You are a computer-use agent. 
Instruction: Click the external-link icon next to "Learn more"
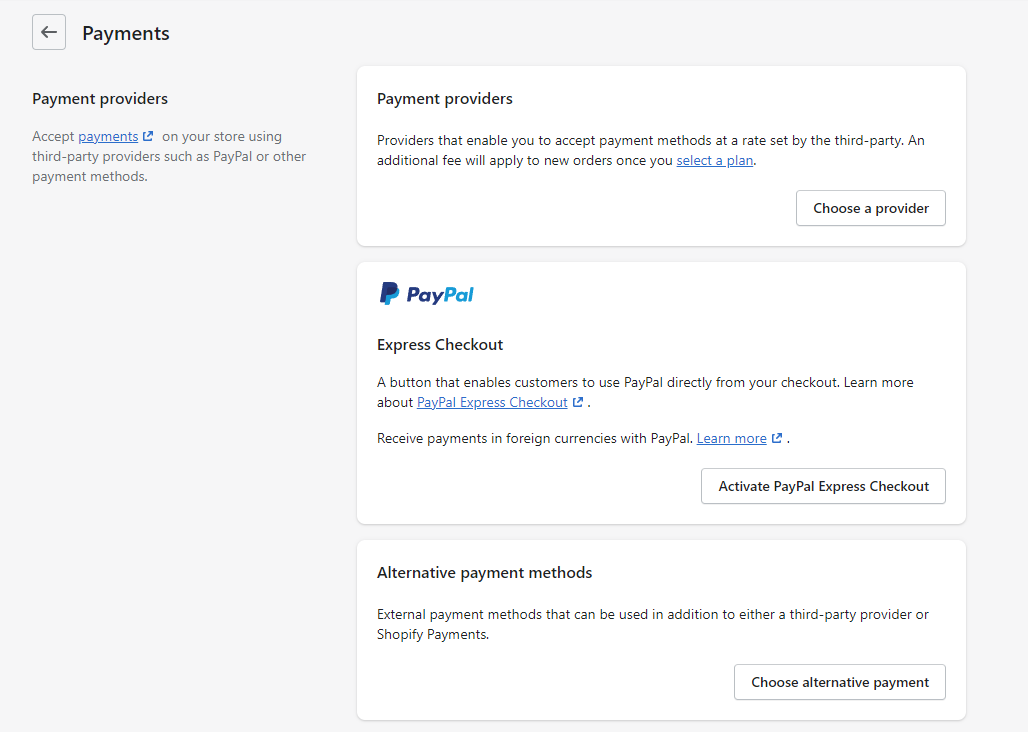tap(776, 437)
